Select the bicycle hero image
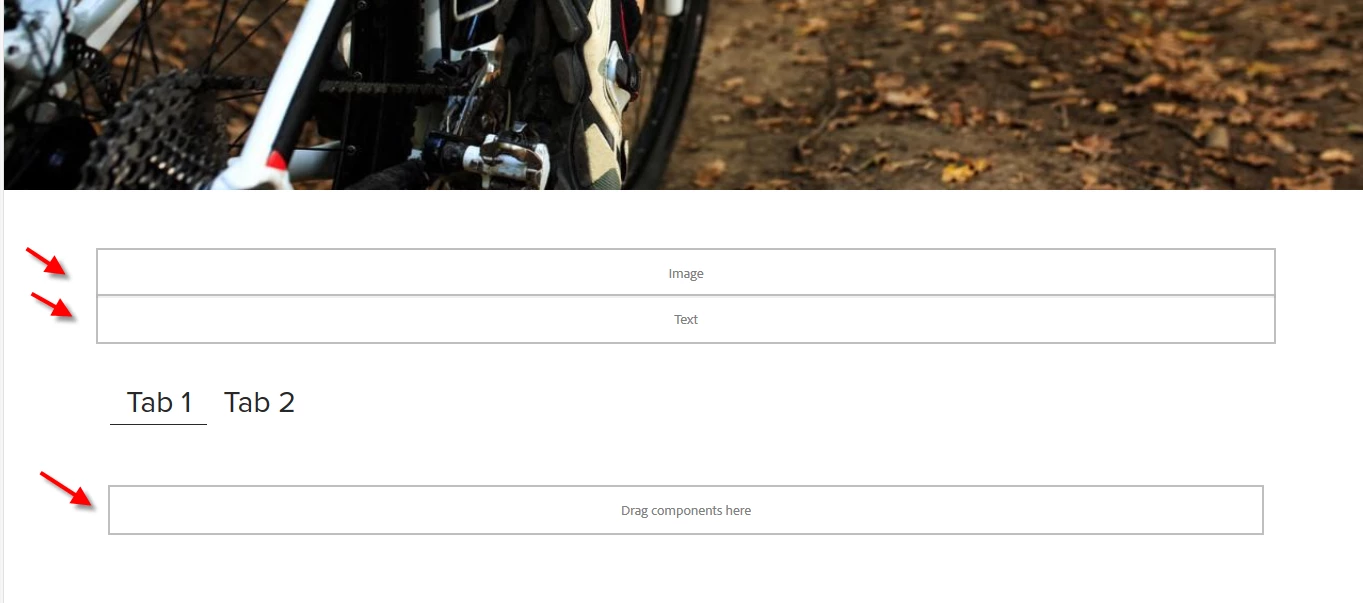The image size is (1363, 603). point(683,94)
